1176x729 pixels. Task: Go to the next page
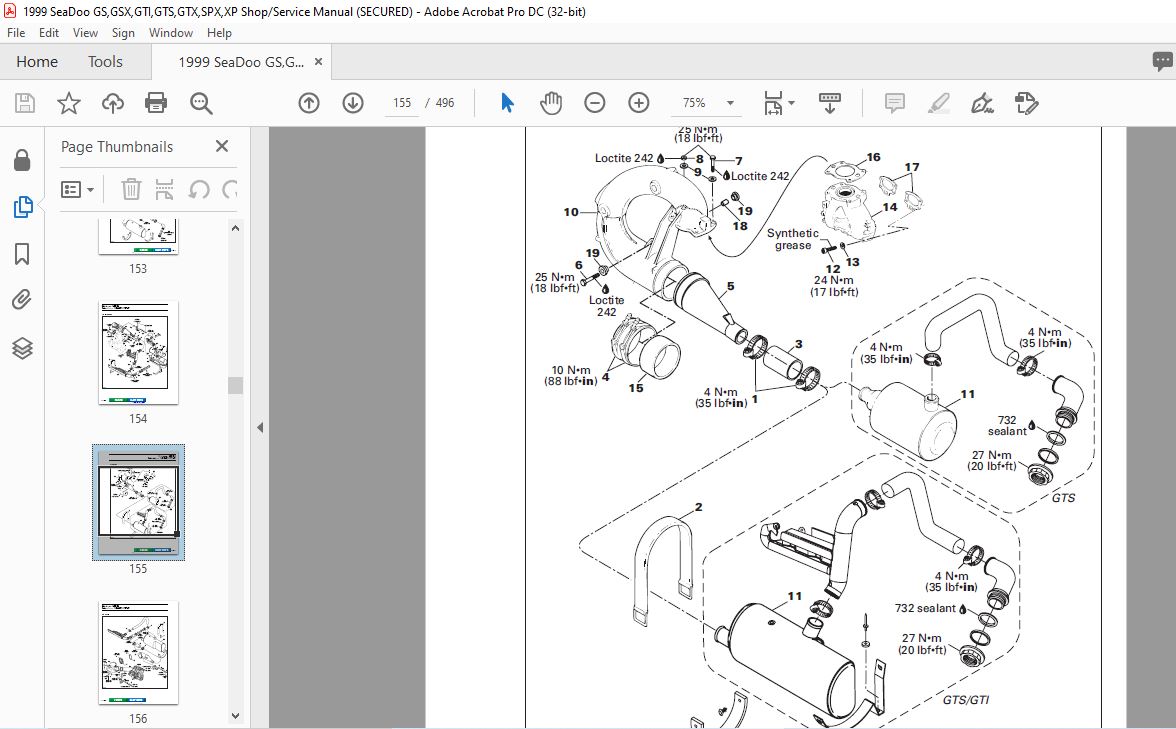coord(352,103)
